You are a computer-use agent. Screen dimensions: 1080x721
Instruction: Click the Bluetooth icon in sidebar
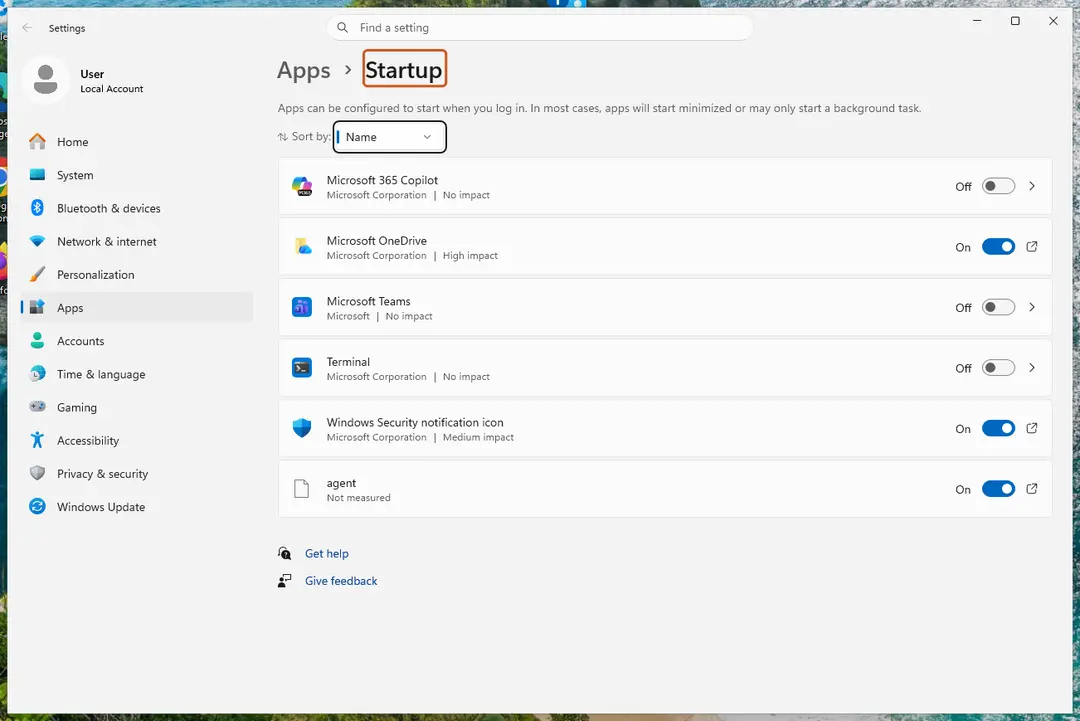[x=37, y=208]
